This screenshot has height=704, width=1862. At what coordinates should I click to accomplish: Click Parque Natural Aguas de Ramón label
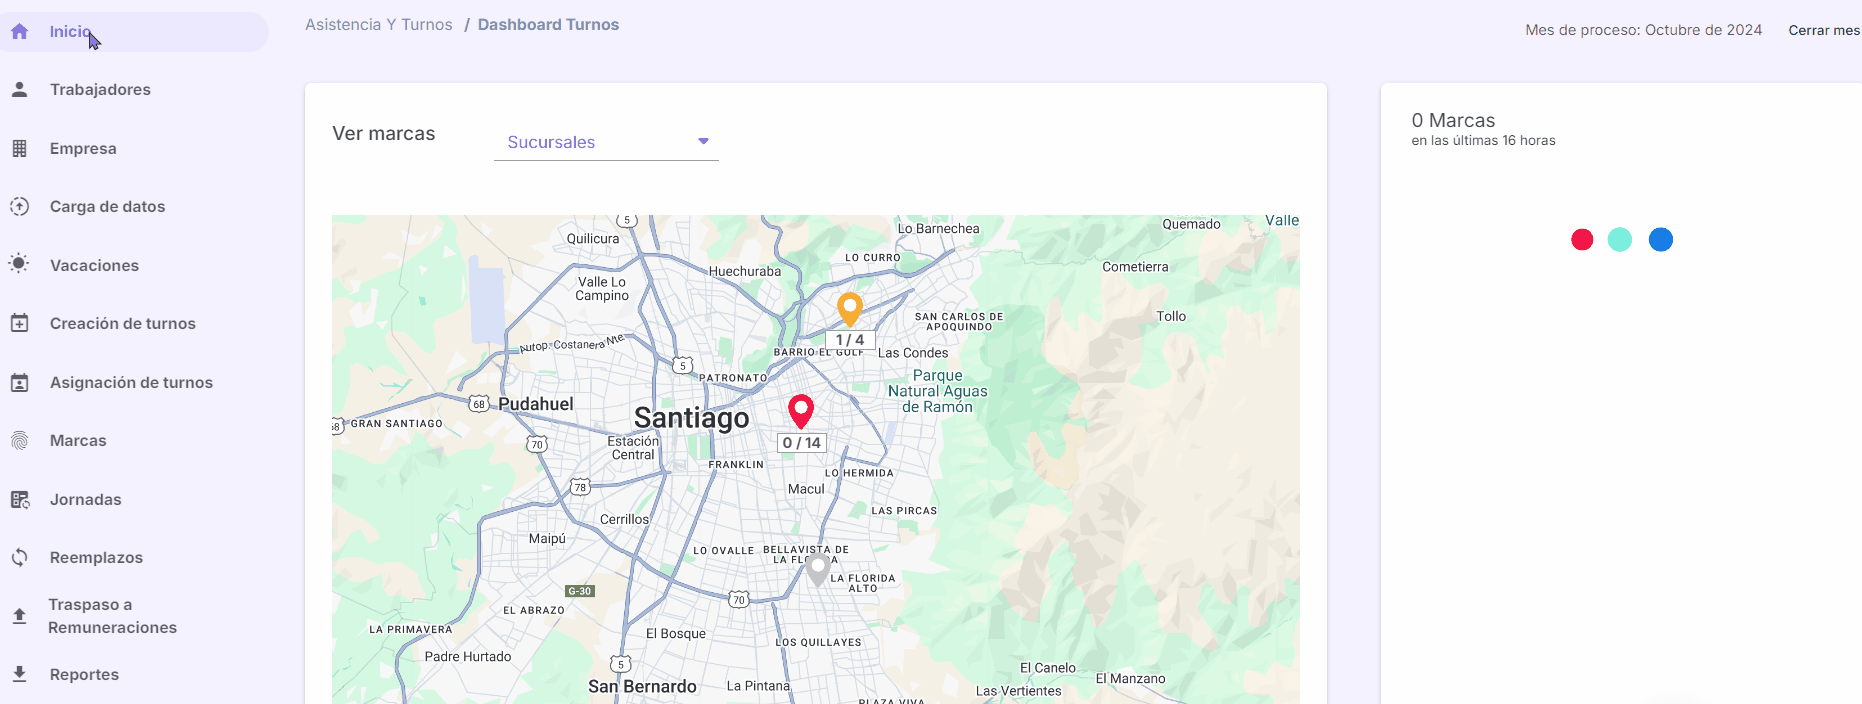(x=938, y=391)
